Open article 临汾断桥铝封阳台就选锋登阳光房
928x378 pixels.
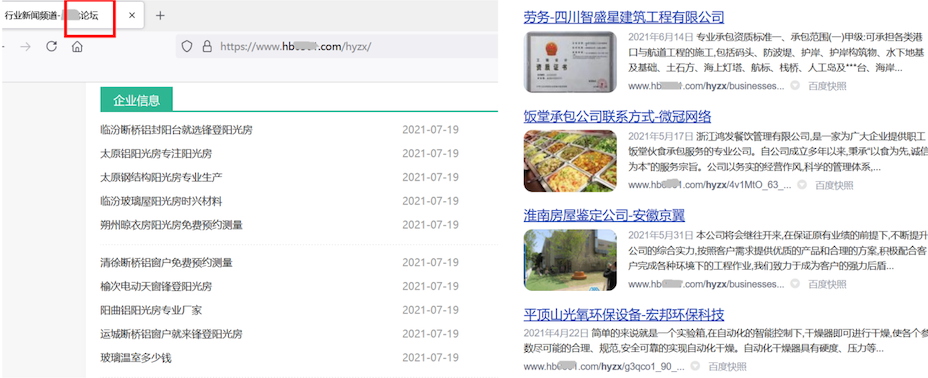176,130
